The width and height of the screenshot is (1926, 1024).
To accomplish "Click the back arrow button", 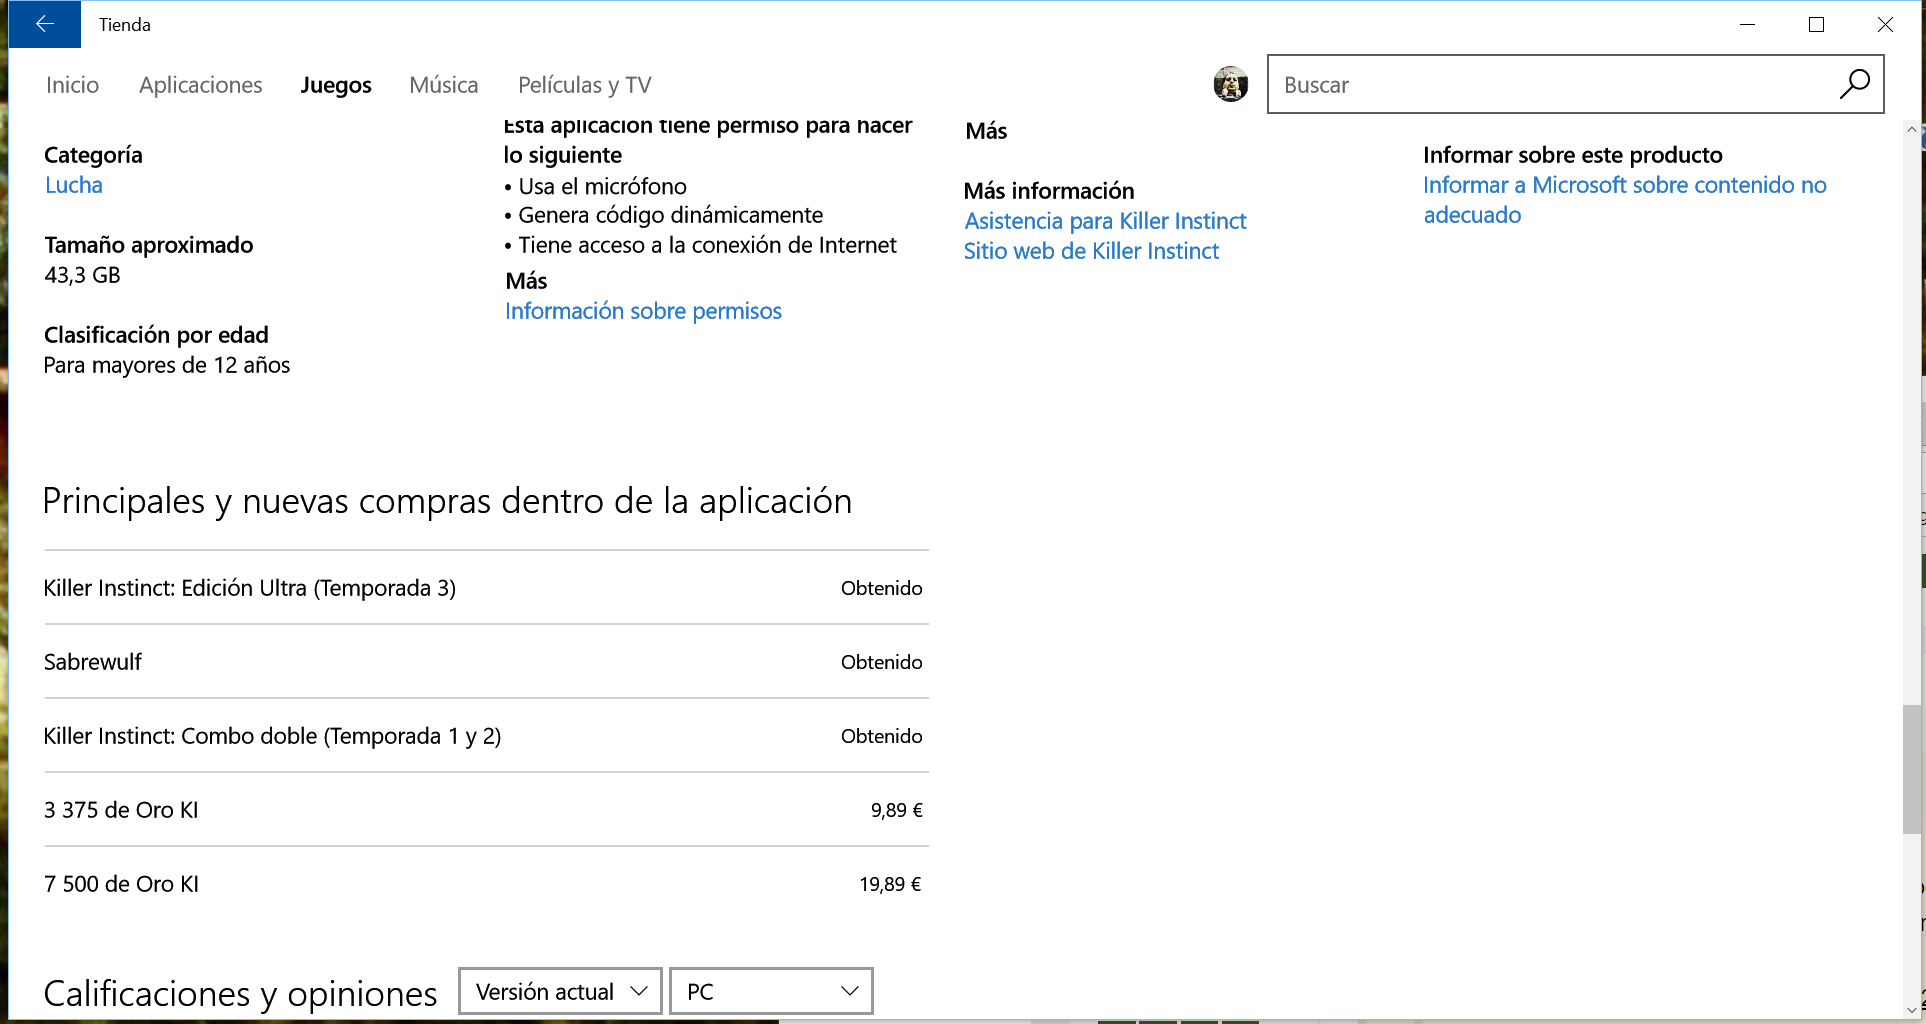I will [44, 24].
